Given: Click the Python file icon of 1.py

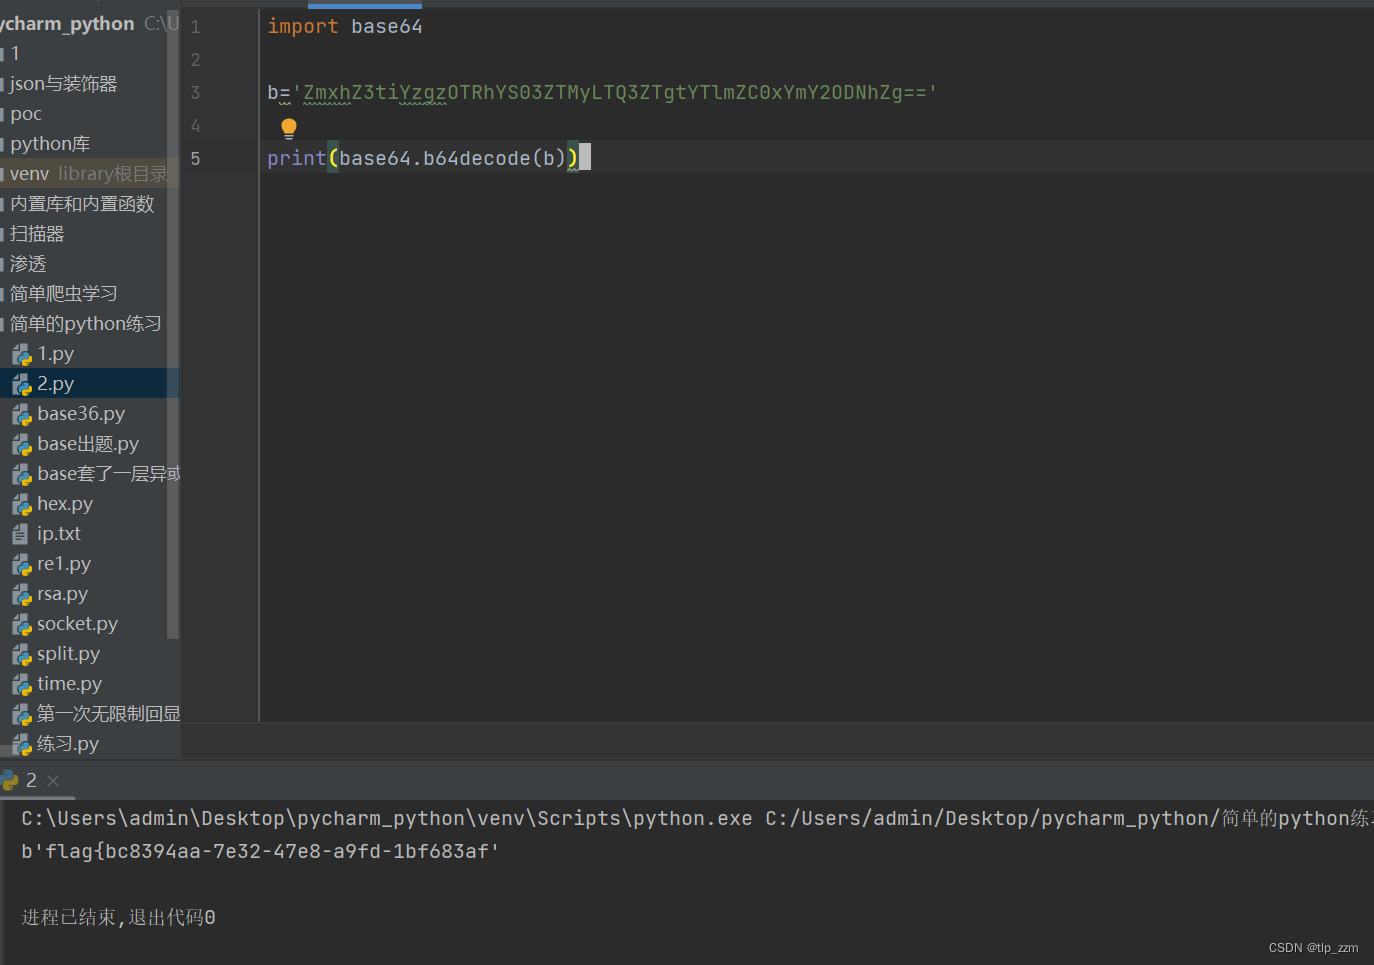Looking at the screenshot, I should click(x=22, y=355).
